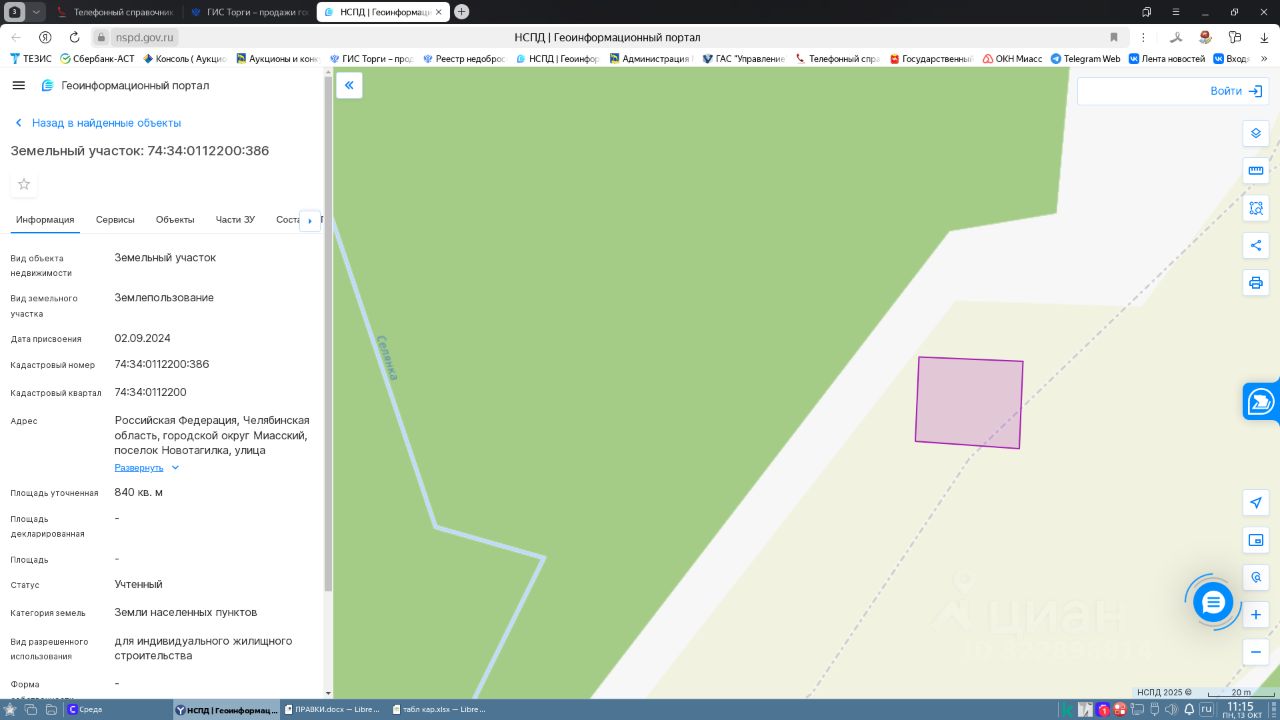Open a new browser tab
1280x720 pixels.
click(461, 12)
